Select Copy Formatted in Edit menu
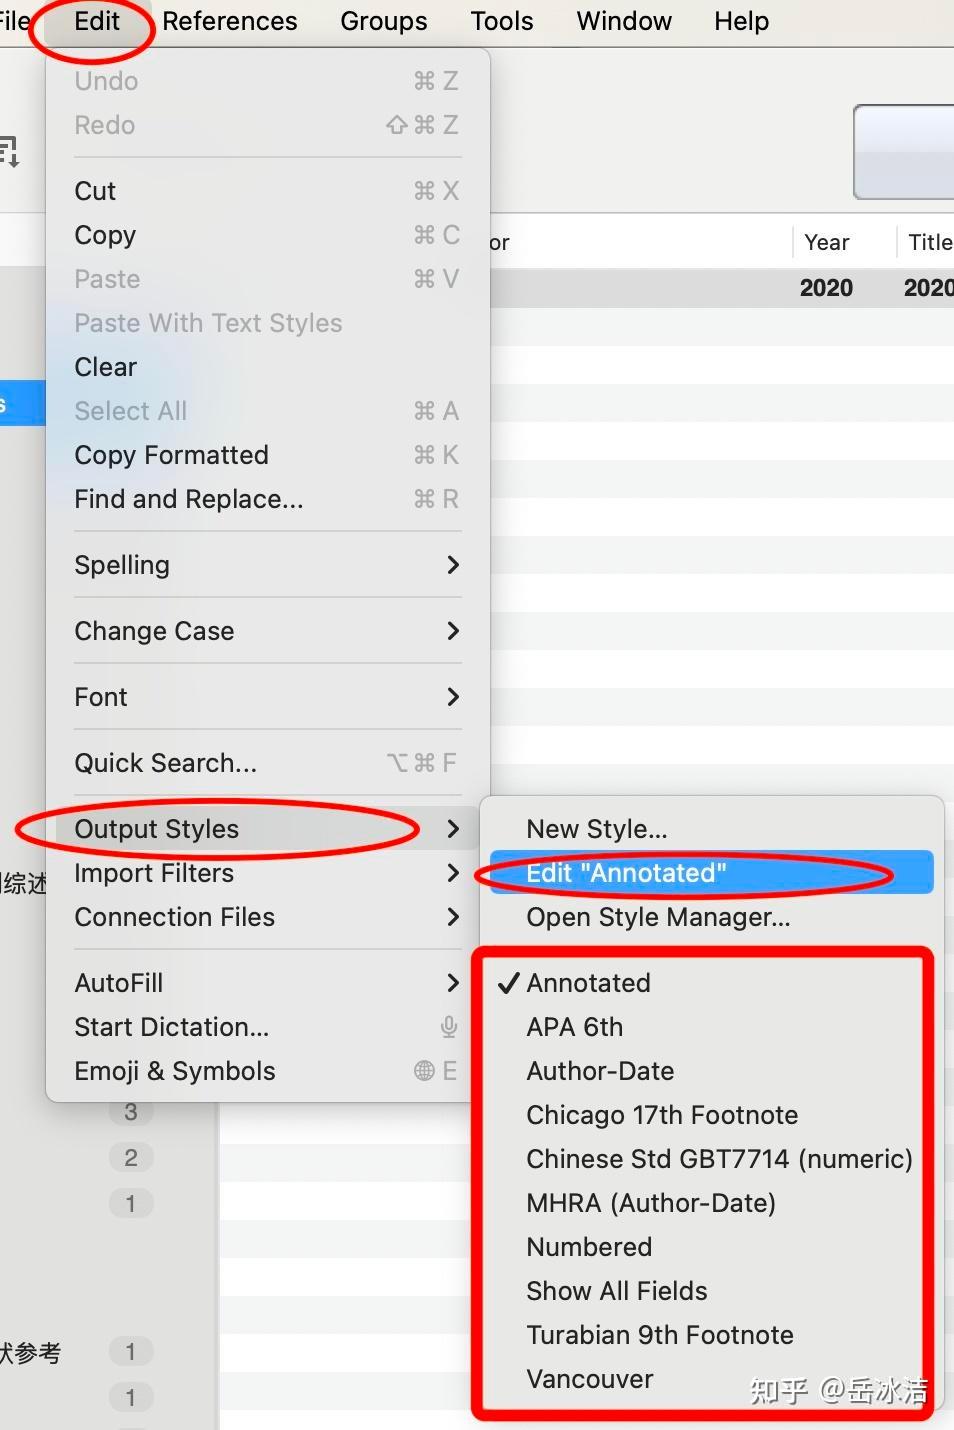Screen dimensions: 954x1430 coord(172,455)
